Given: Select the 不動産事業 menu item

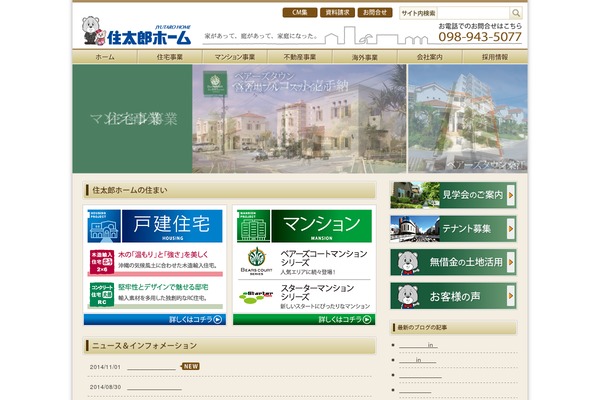Looking at the screenshot, I should pos(300,58).
